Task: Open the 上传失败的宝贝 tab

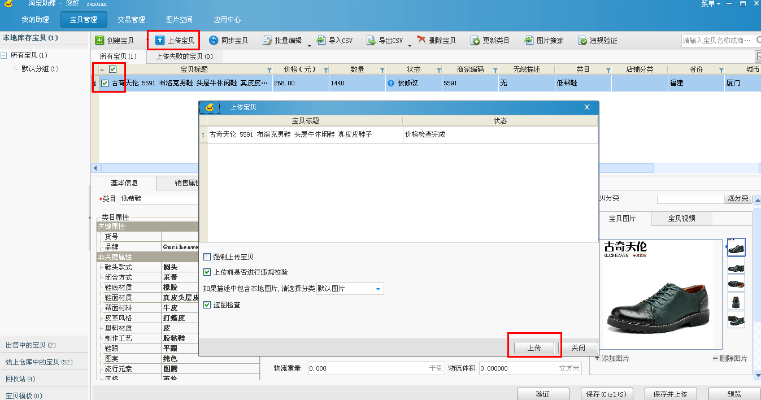Action: tap(184, 56)
